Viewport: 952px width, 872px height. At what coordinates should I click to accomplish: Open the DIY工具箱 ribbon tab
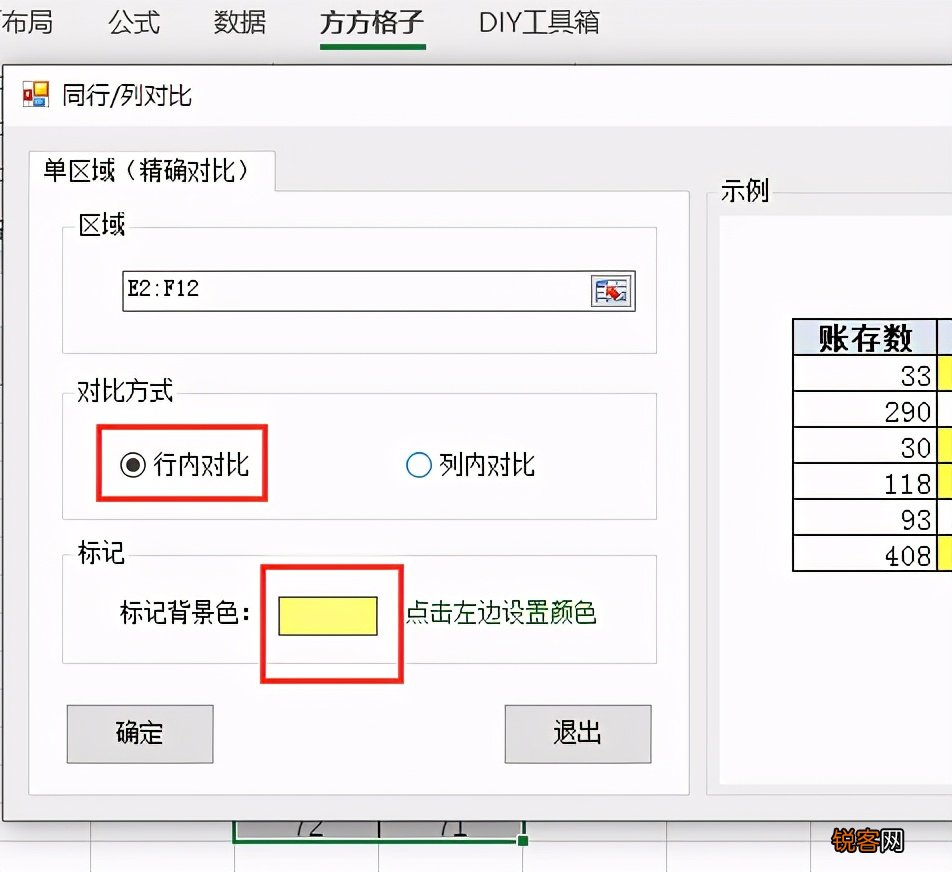(x=539, y=22)
